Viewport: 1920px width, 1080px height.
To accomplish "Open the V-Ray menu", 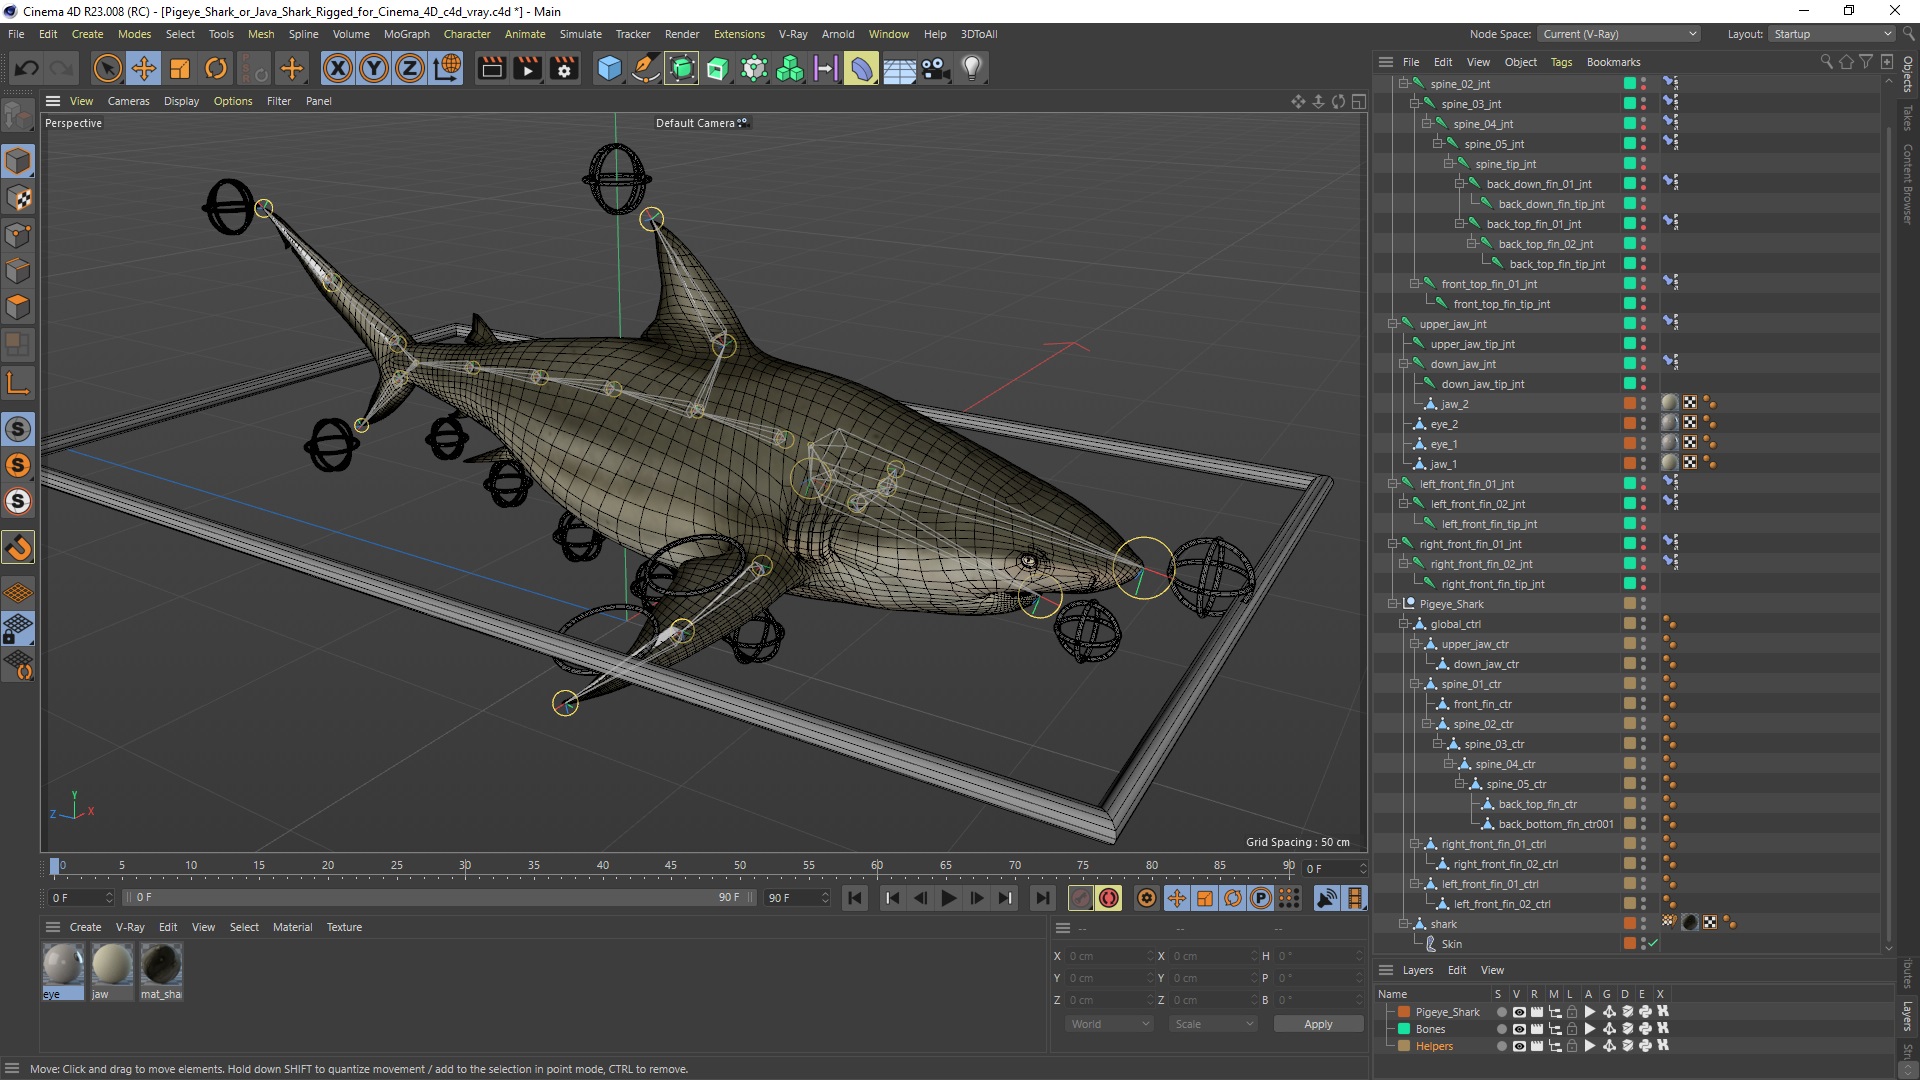I will pos(793,34).
